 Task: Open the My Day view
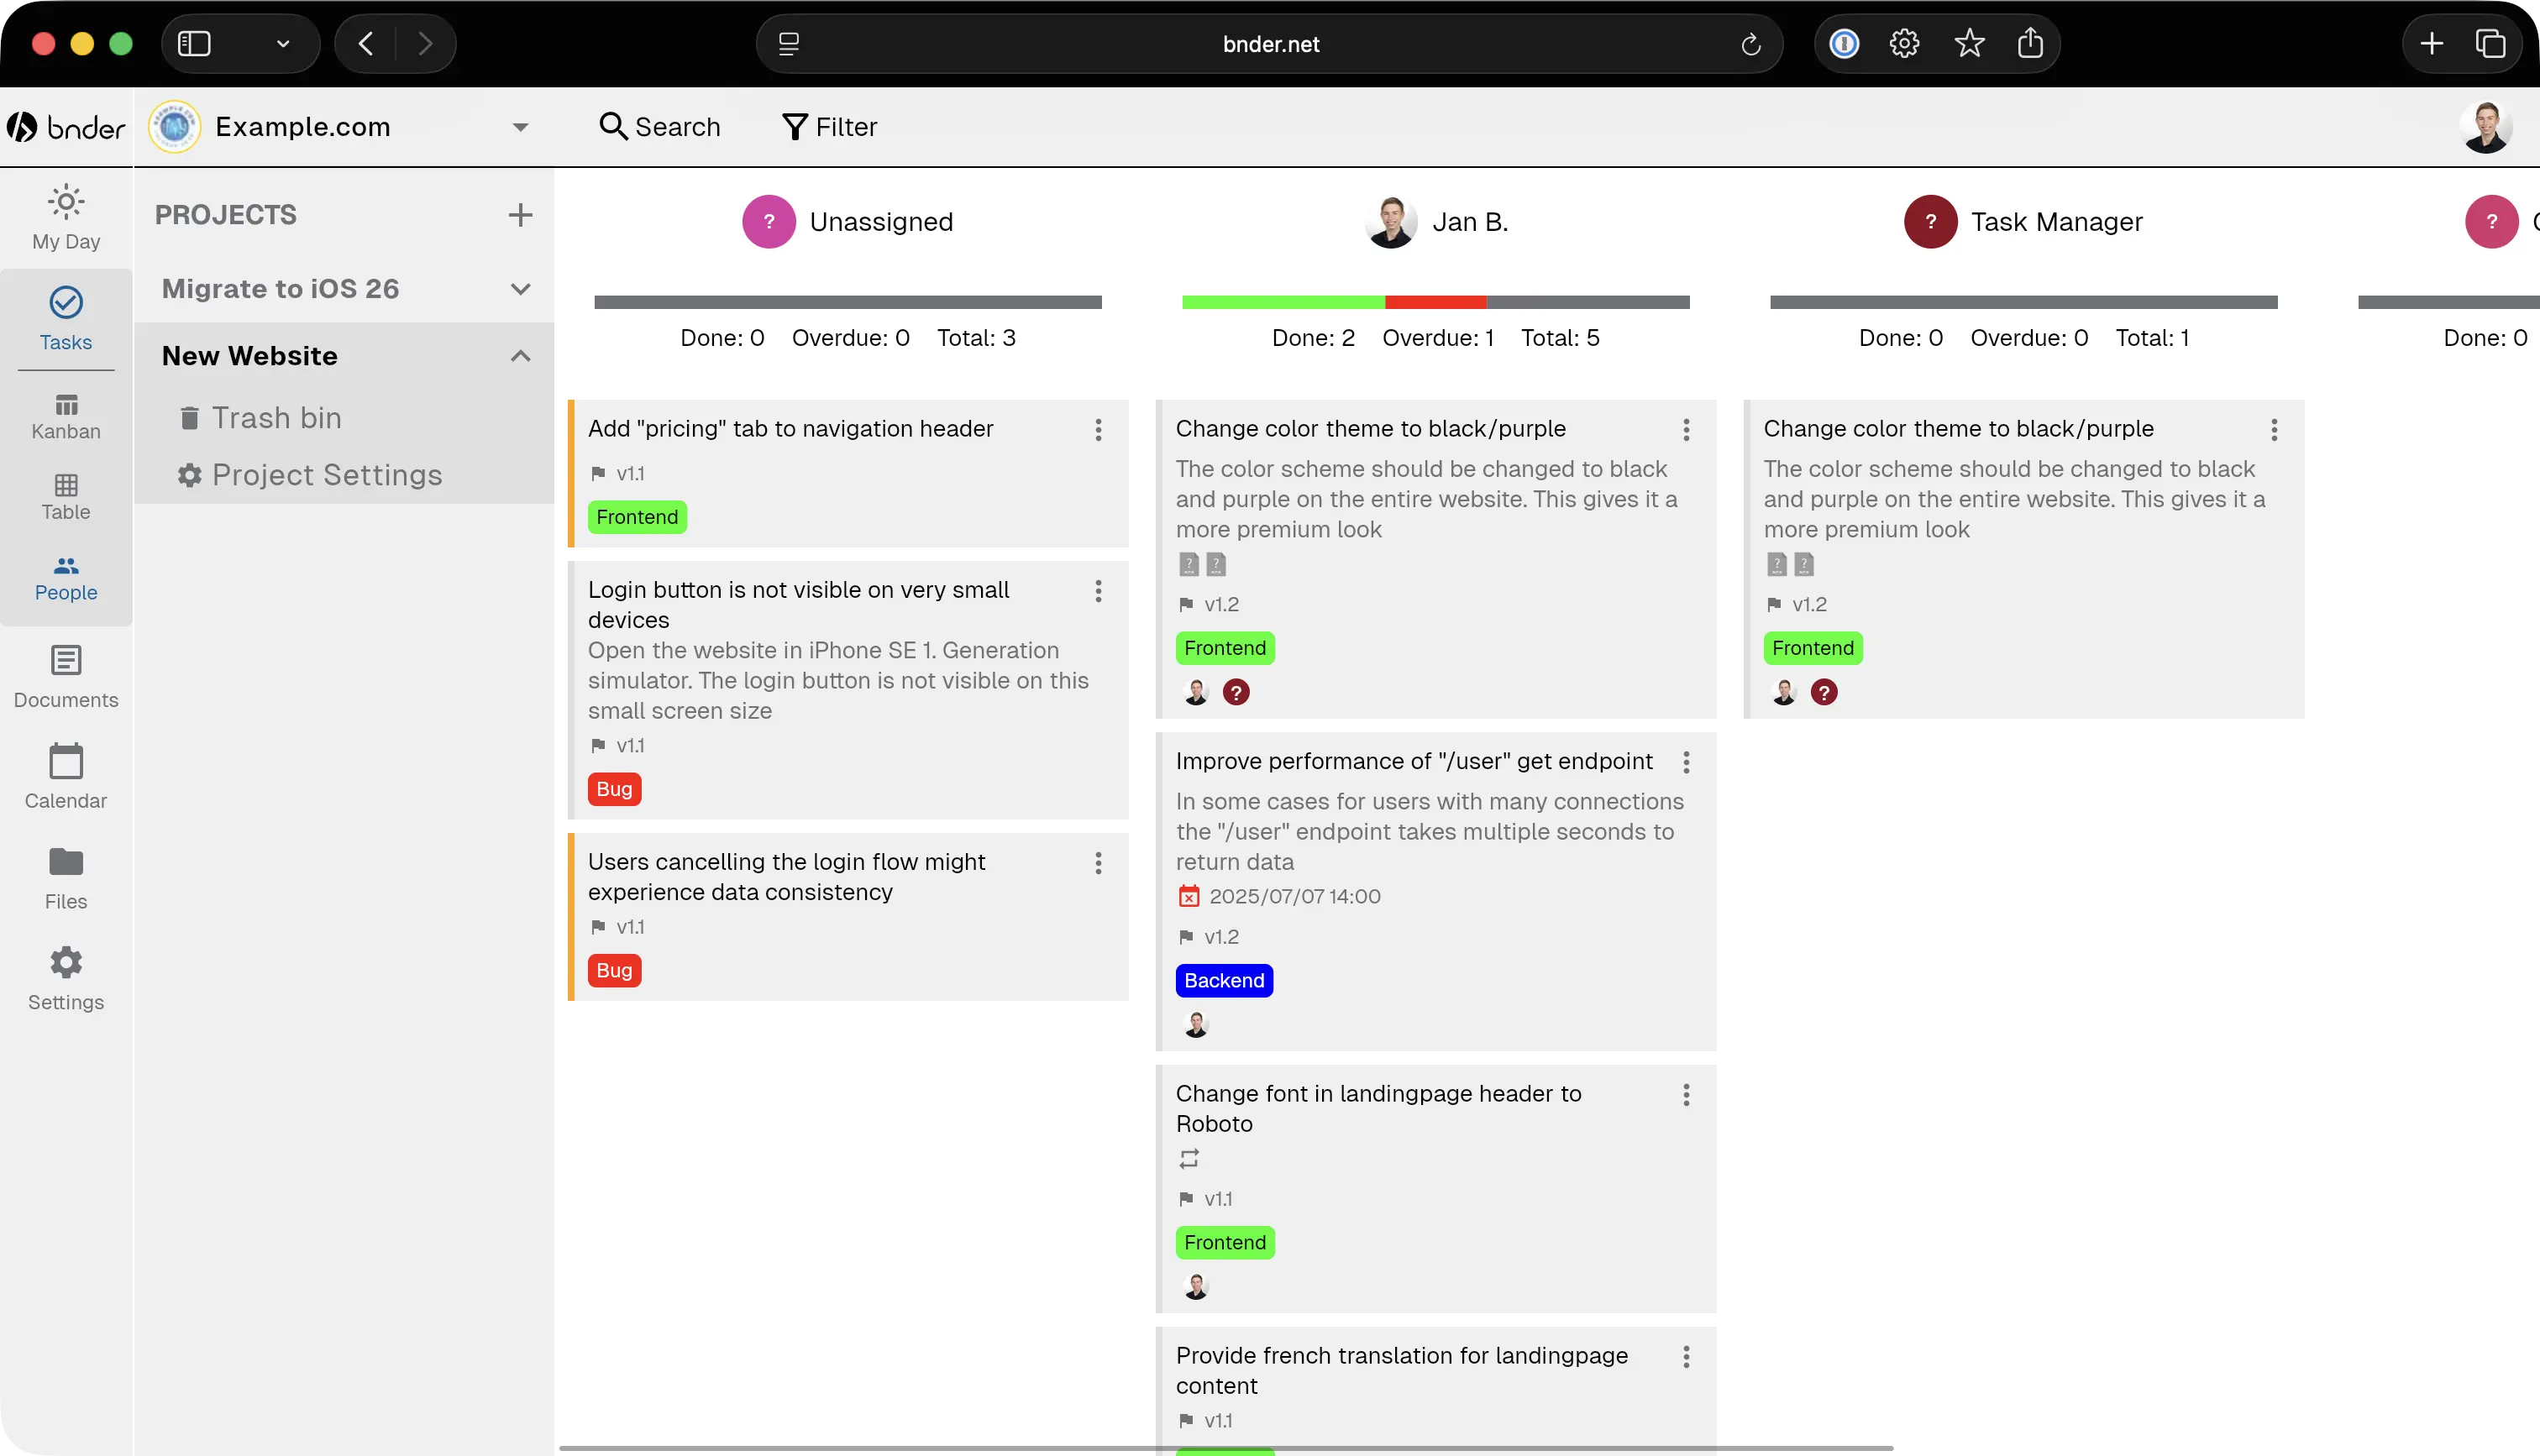coord(65,215)
